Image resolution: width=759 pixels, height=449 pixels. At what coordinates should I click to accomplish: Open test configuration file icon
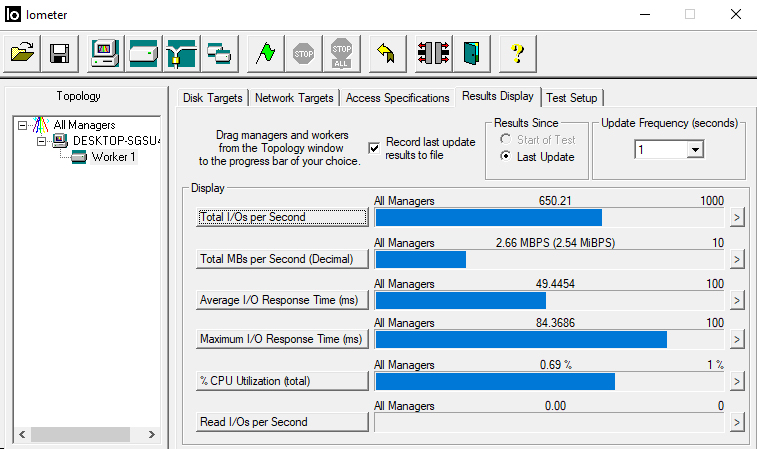(22, 53)
